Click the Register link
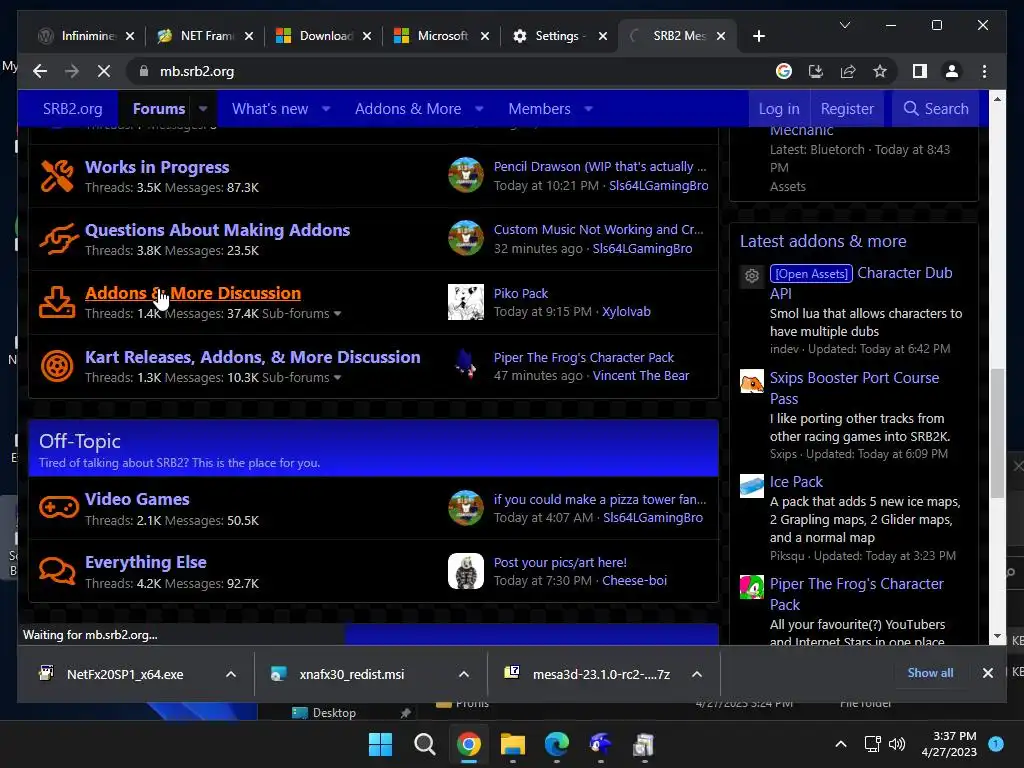 coord(847,108)
